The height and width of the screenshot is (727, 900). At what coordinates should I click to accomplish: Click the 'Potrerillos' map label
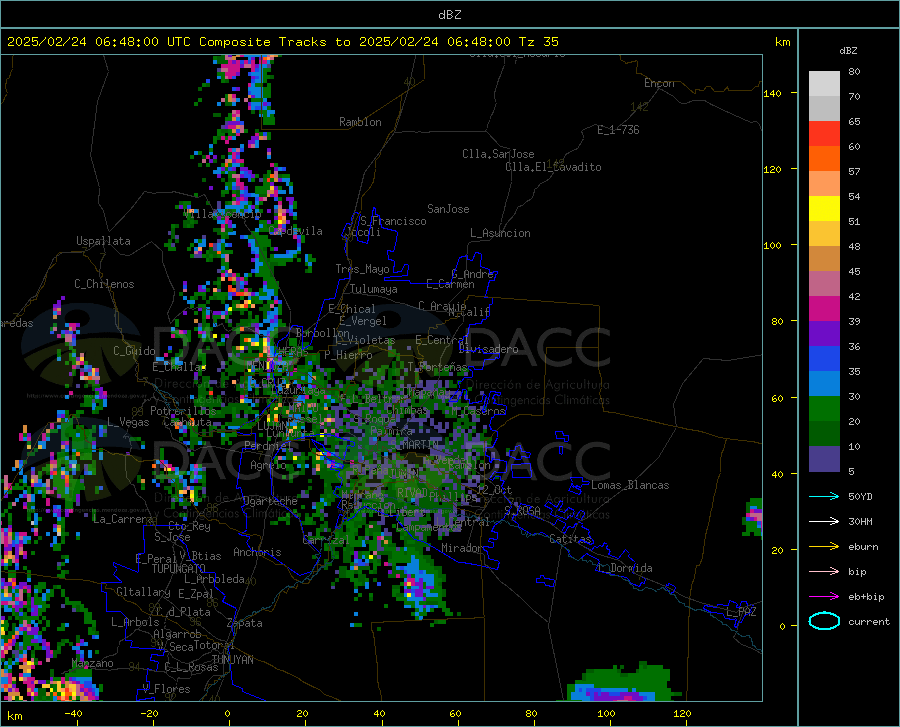point(183,411)
